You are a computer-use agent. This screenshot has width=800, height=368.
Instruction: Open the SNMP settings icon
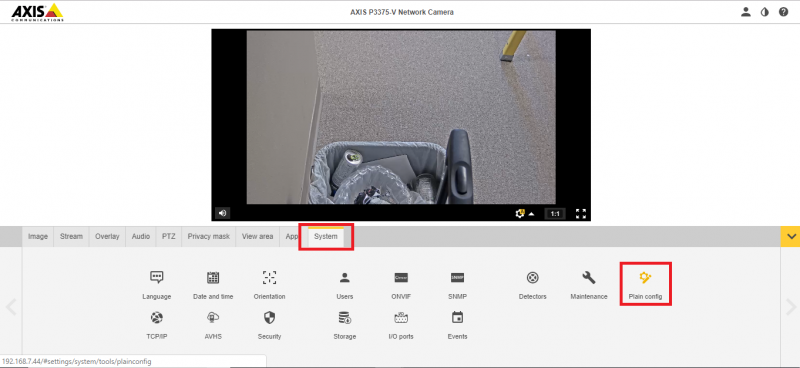coord(457,278)
